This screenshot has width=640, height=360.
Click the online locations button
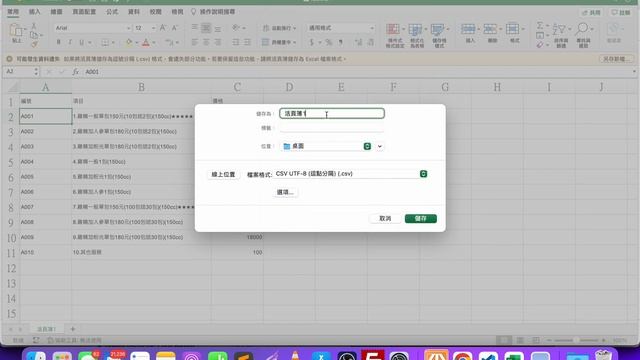click(223, 174)
